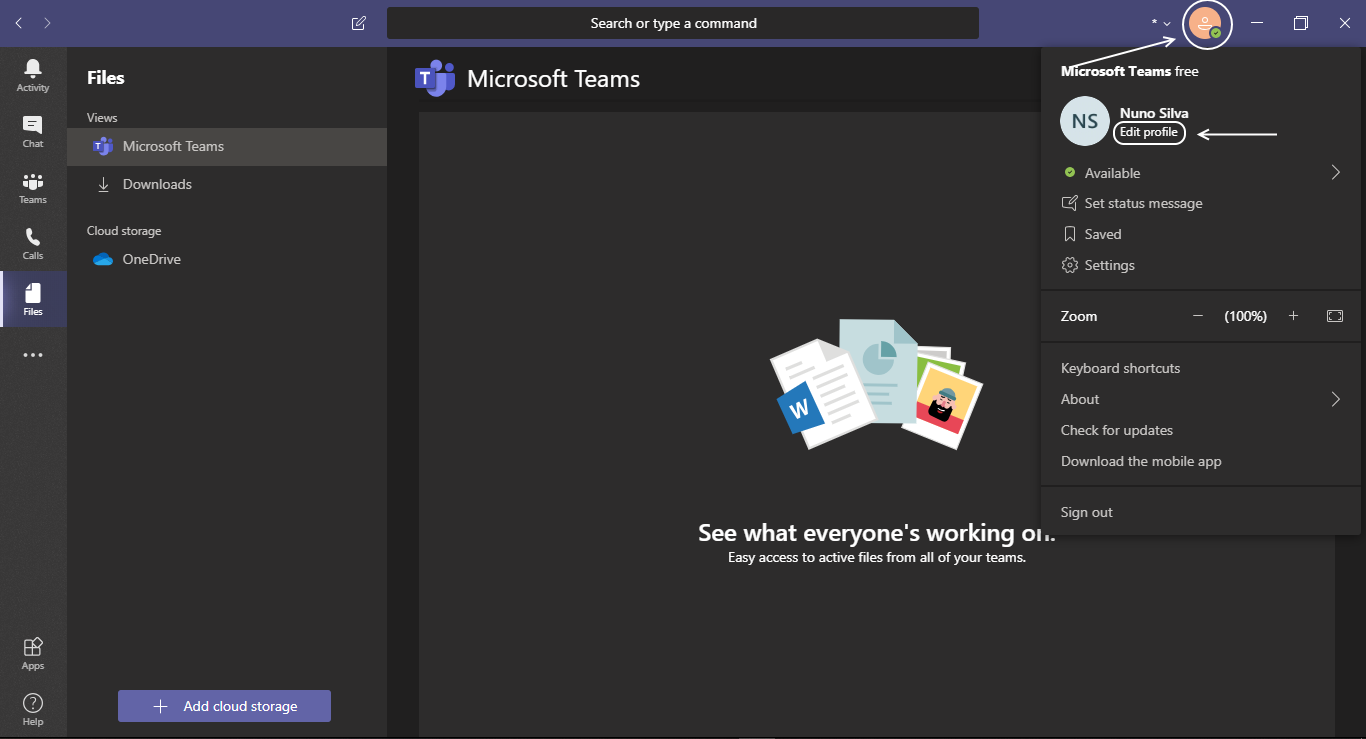Increase zoom level with plus control
1366x739 pixels.
pyautogui.click(x=1293, y=316)
